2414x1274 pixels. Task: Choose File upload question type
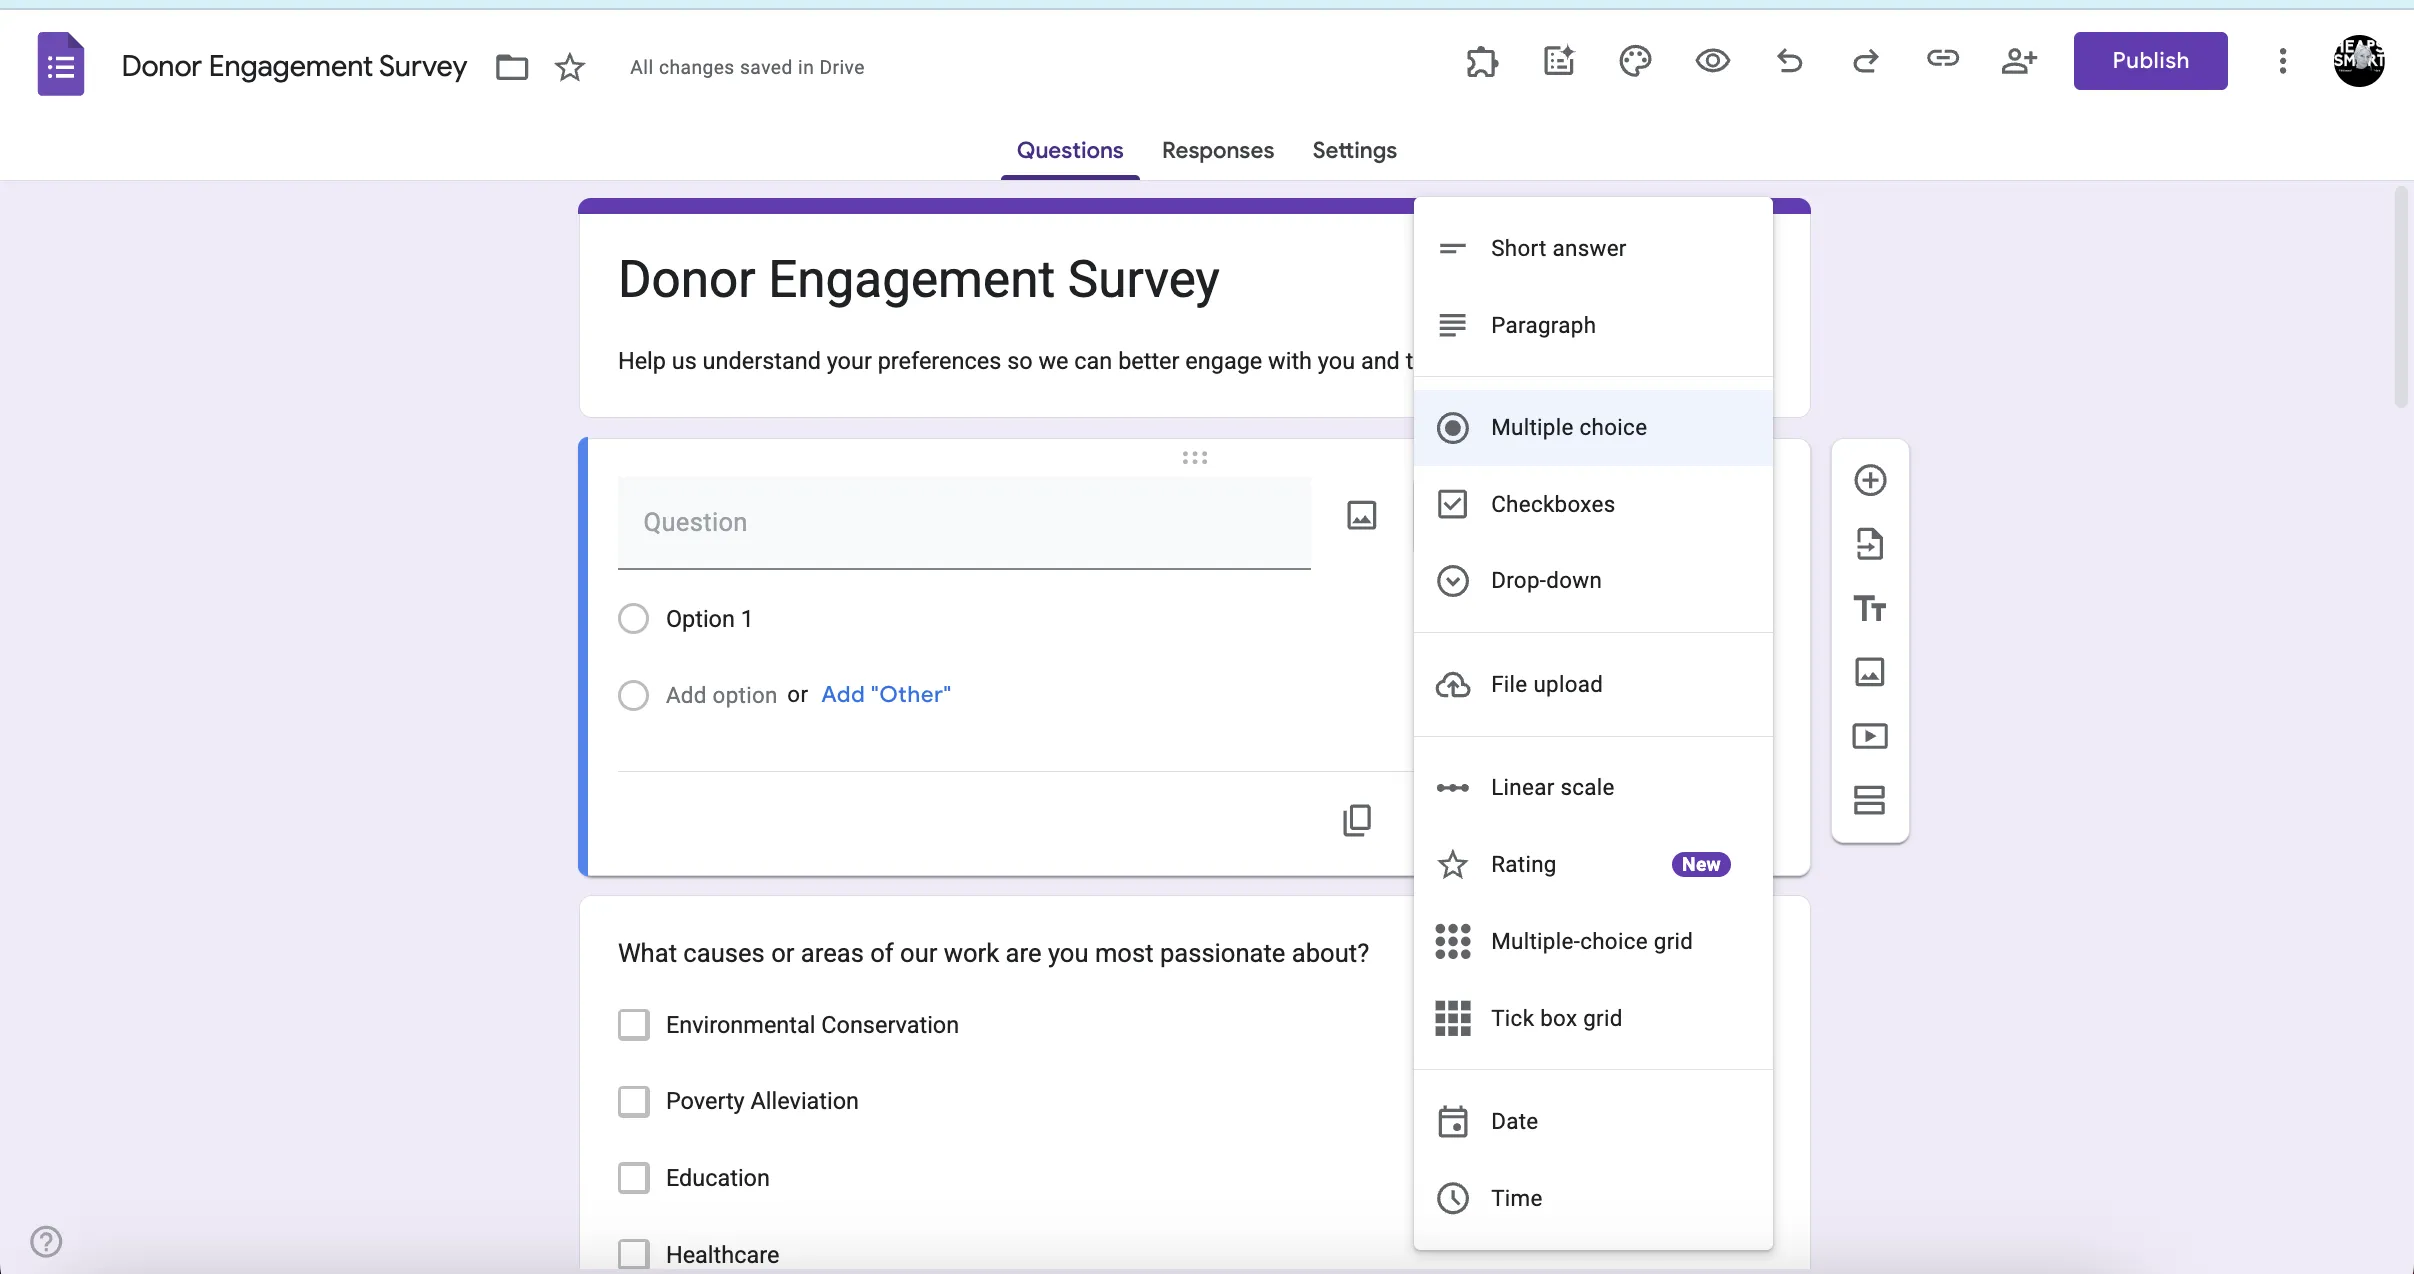1593,684
